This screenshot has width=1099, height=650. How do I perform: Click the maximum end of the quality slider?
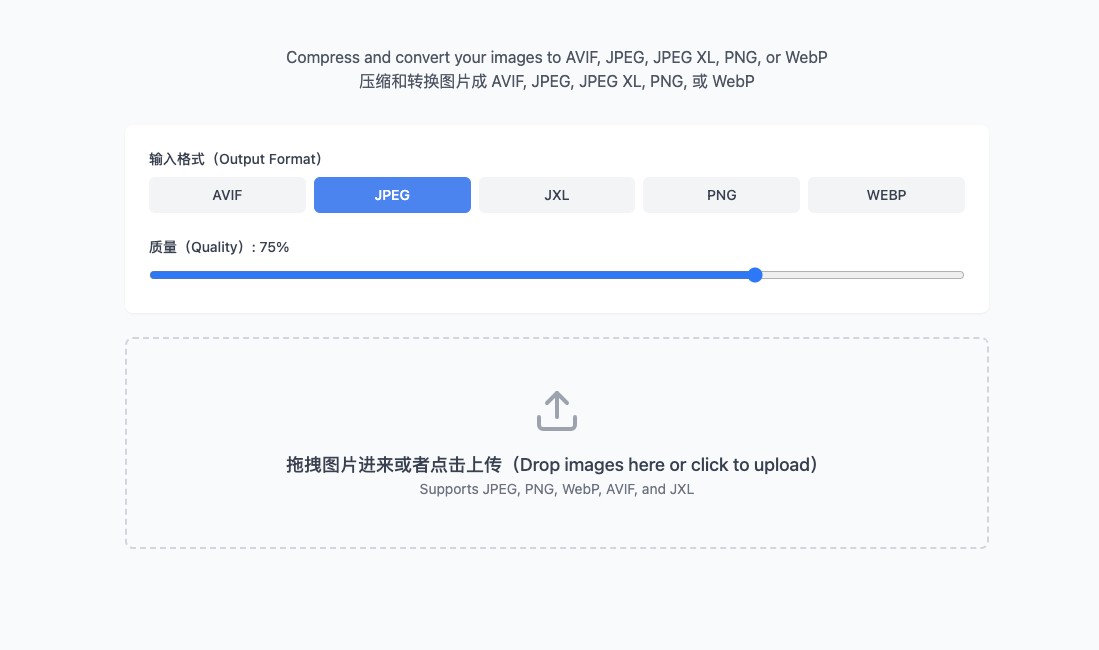pyautogui.click(x=961, y=275)
